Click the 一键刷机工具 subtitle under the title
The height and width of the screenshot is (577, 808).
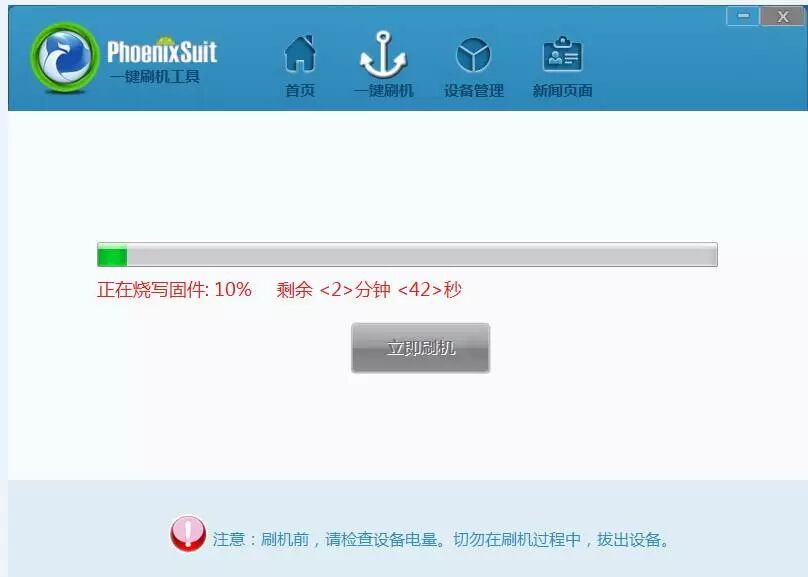pyautogui.click(x=154, y=77)
